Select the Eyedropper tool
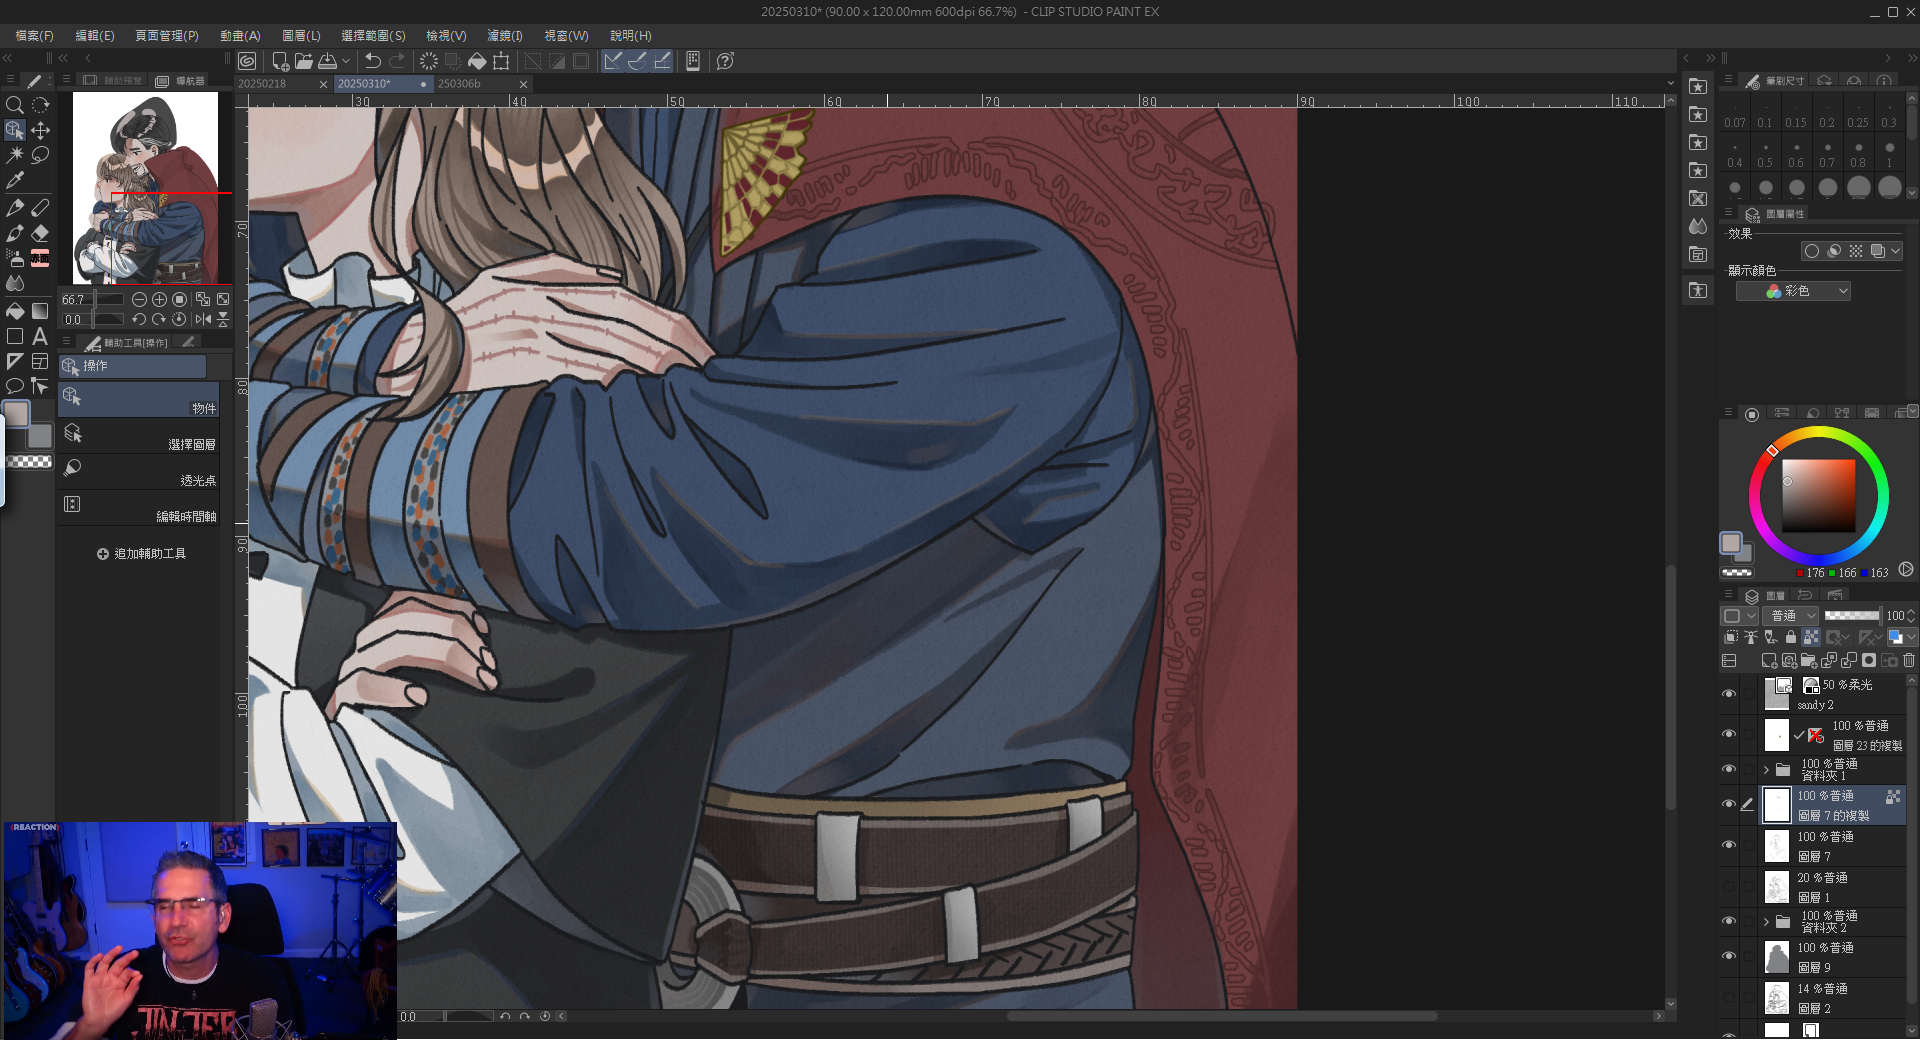Viewport: 1920px width, 1040px height. [15, 181]
